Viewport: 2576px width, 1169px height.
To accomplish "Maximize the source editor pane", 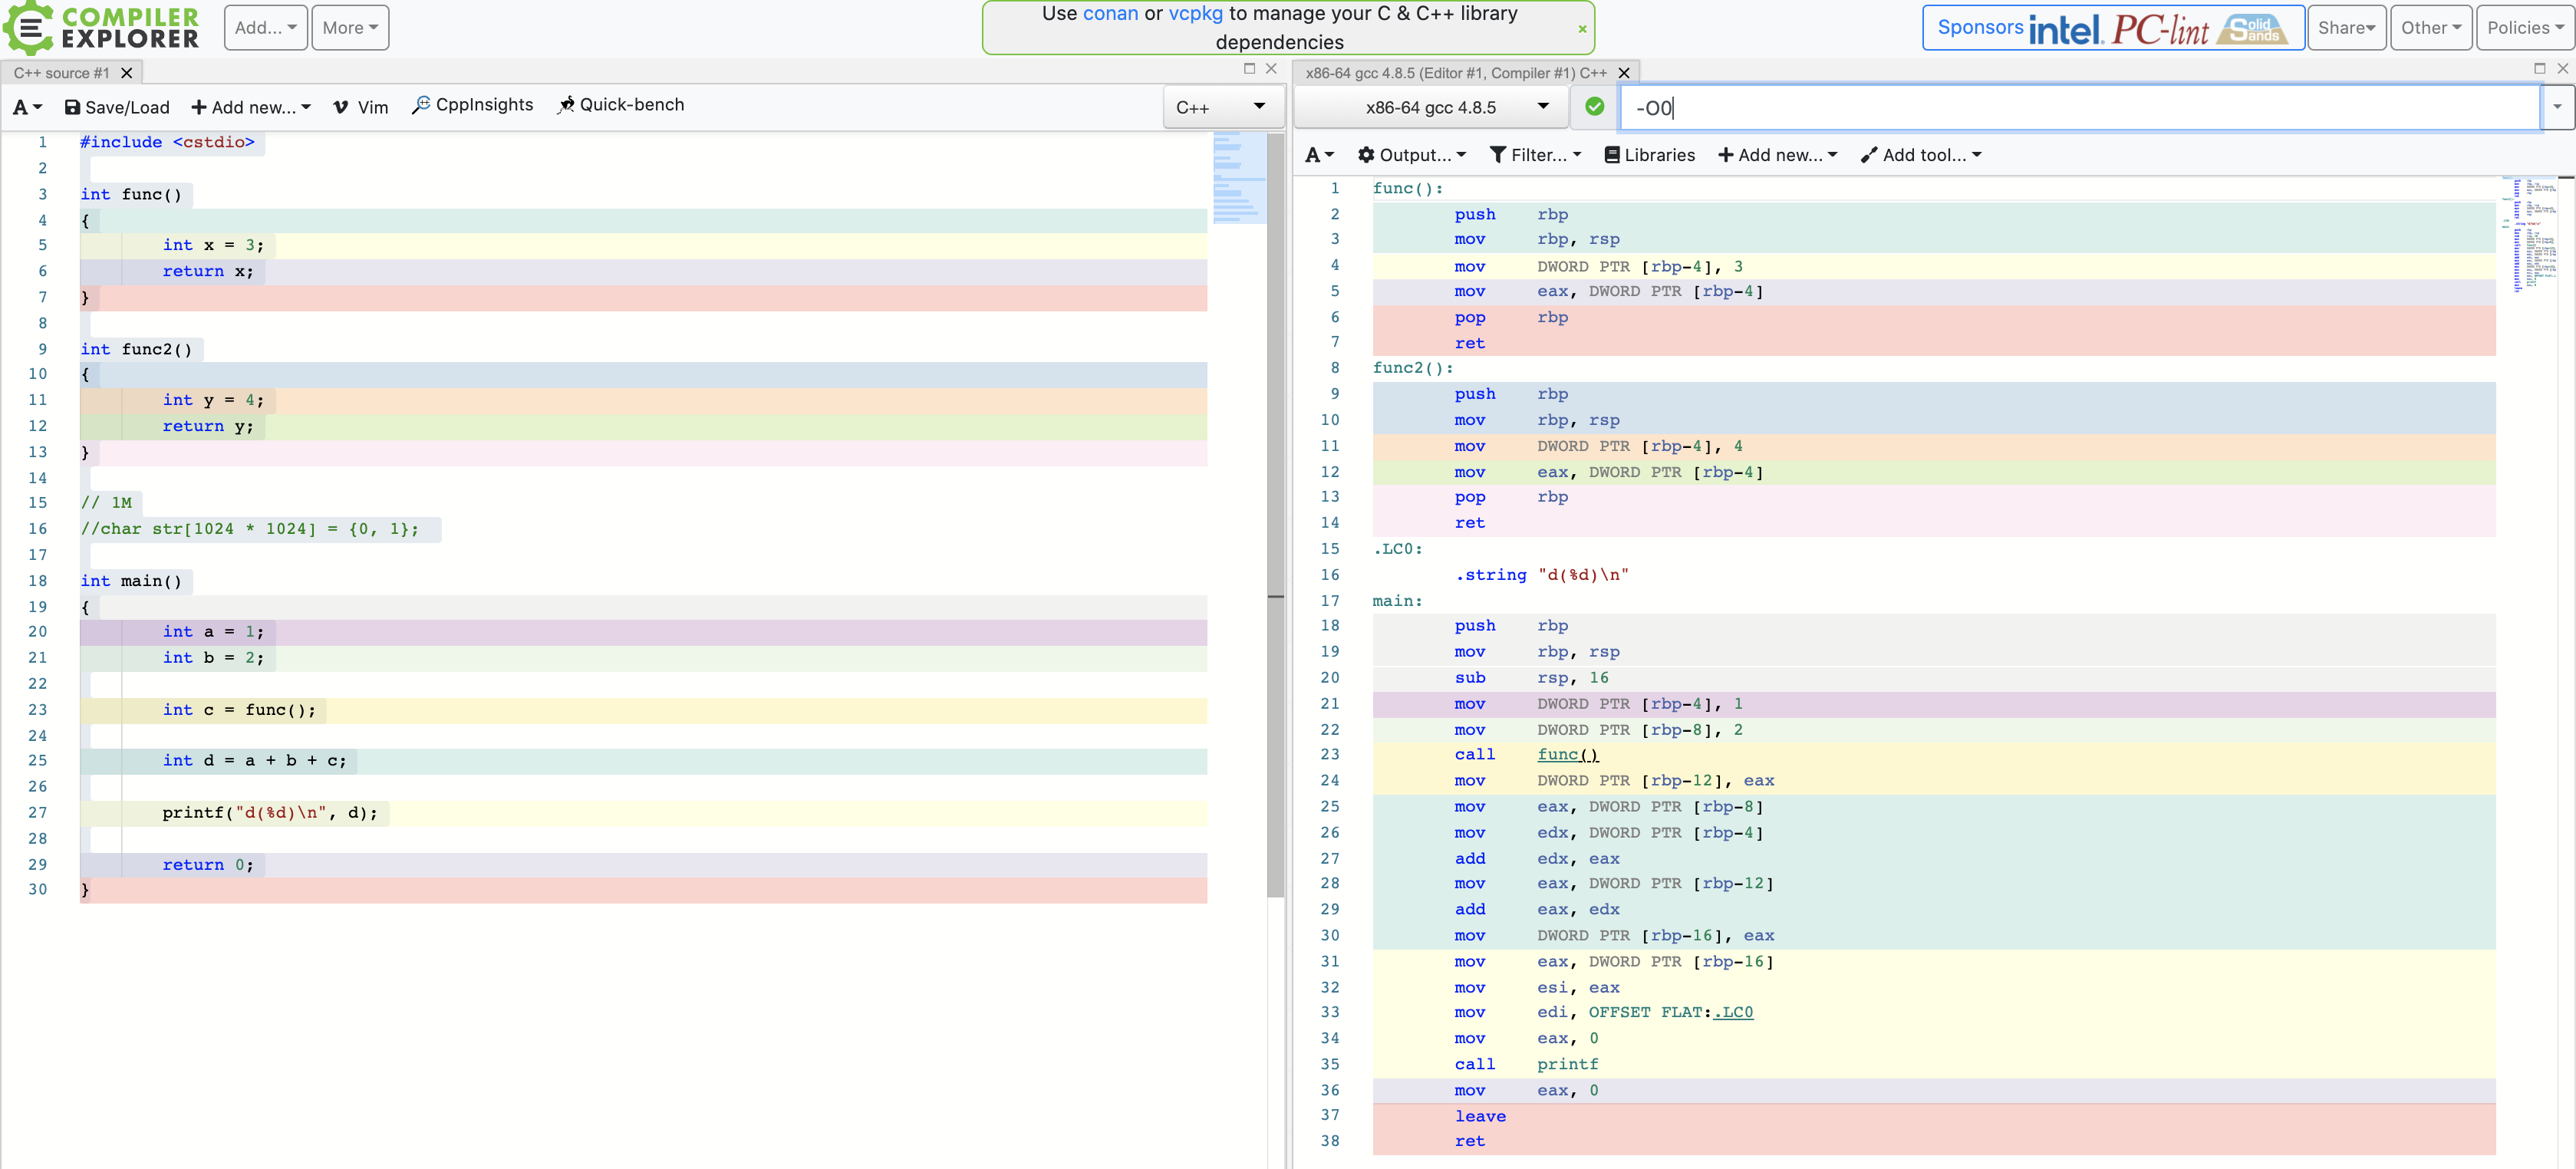I will pyautogui.click(x=1249, y=69).
